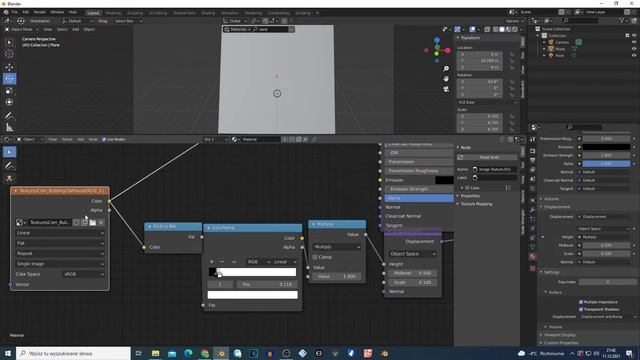The image size is (640, 360).
Task: Remove color stop with ColorRamp minus button
Action: click(222, 262)
